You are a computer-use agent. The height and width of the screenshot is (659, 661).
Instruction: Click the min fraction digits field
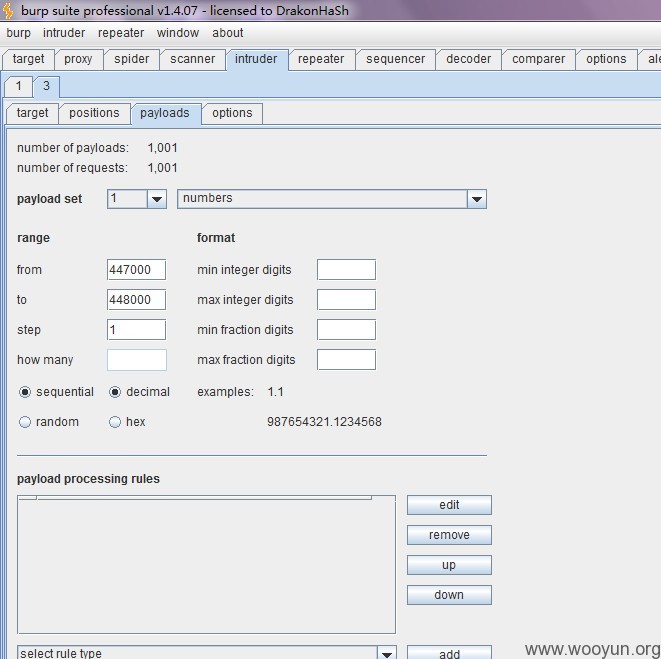tap(347, 330)
